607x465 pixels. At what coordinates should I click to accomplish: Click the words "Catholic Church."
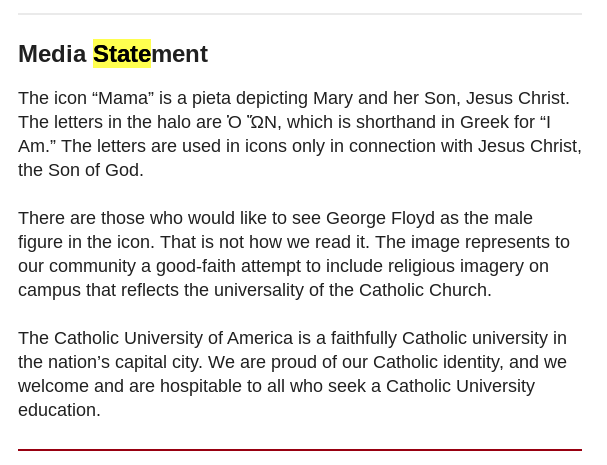click(x=425, y=290)
